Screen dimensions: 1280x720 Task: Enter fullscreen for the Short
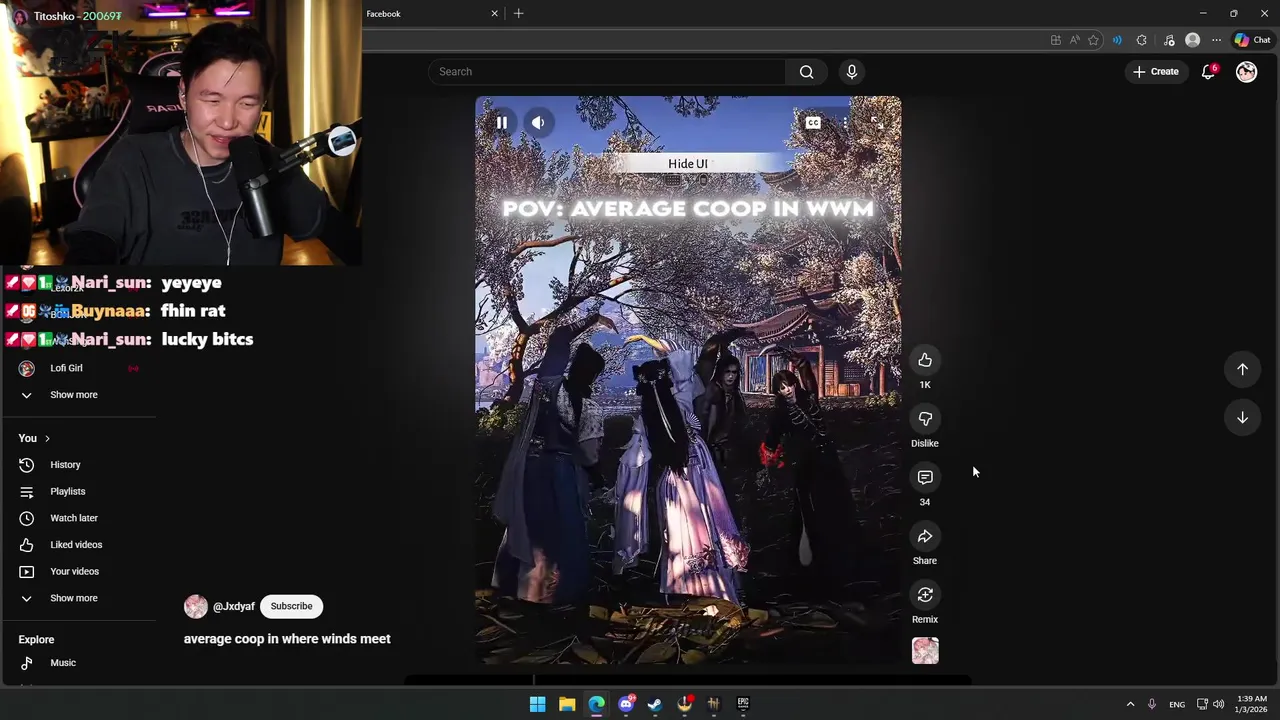tap(876, 123)
